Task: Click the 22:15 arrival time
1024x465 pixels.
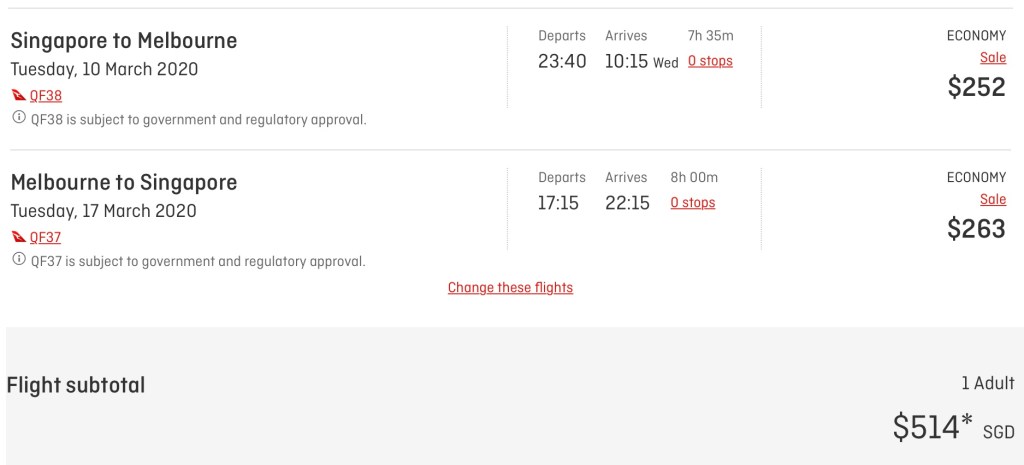Action: pos(627,203)
